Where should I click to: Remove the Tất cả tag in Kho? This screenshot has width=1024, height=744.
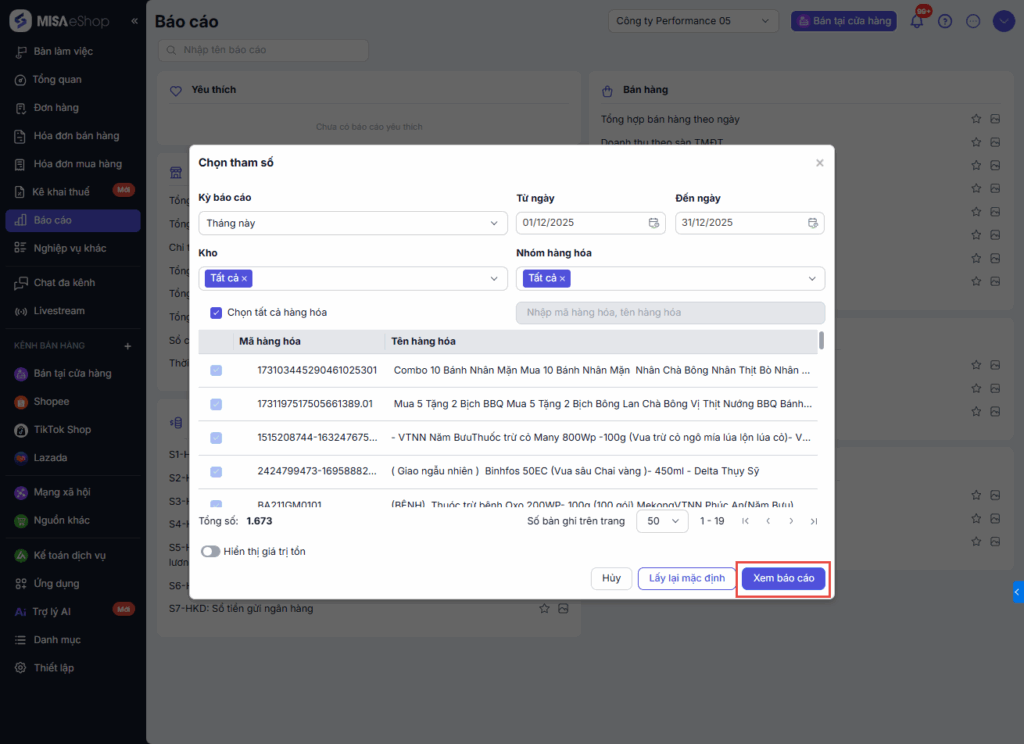(245, 278)
